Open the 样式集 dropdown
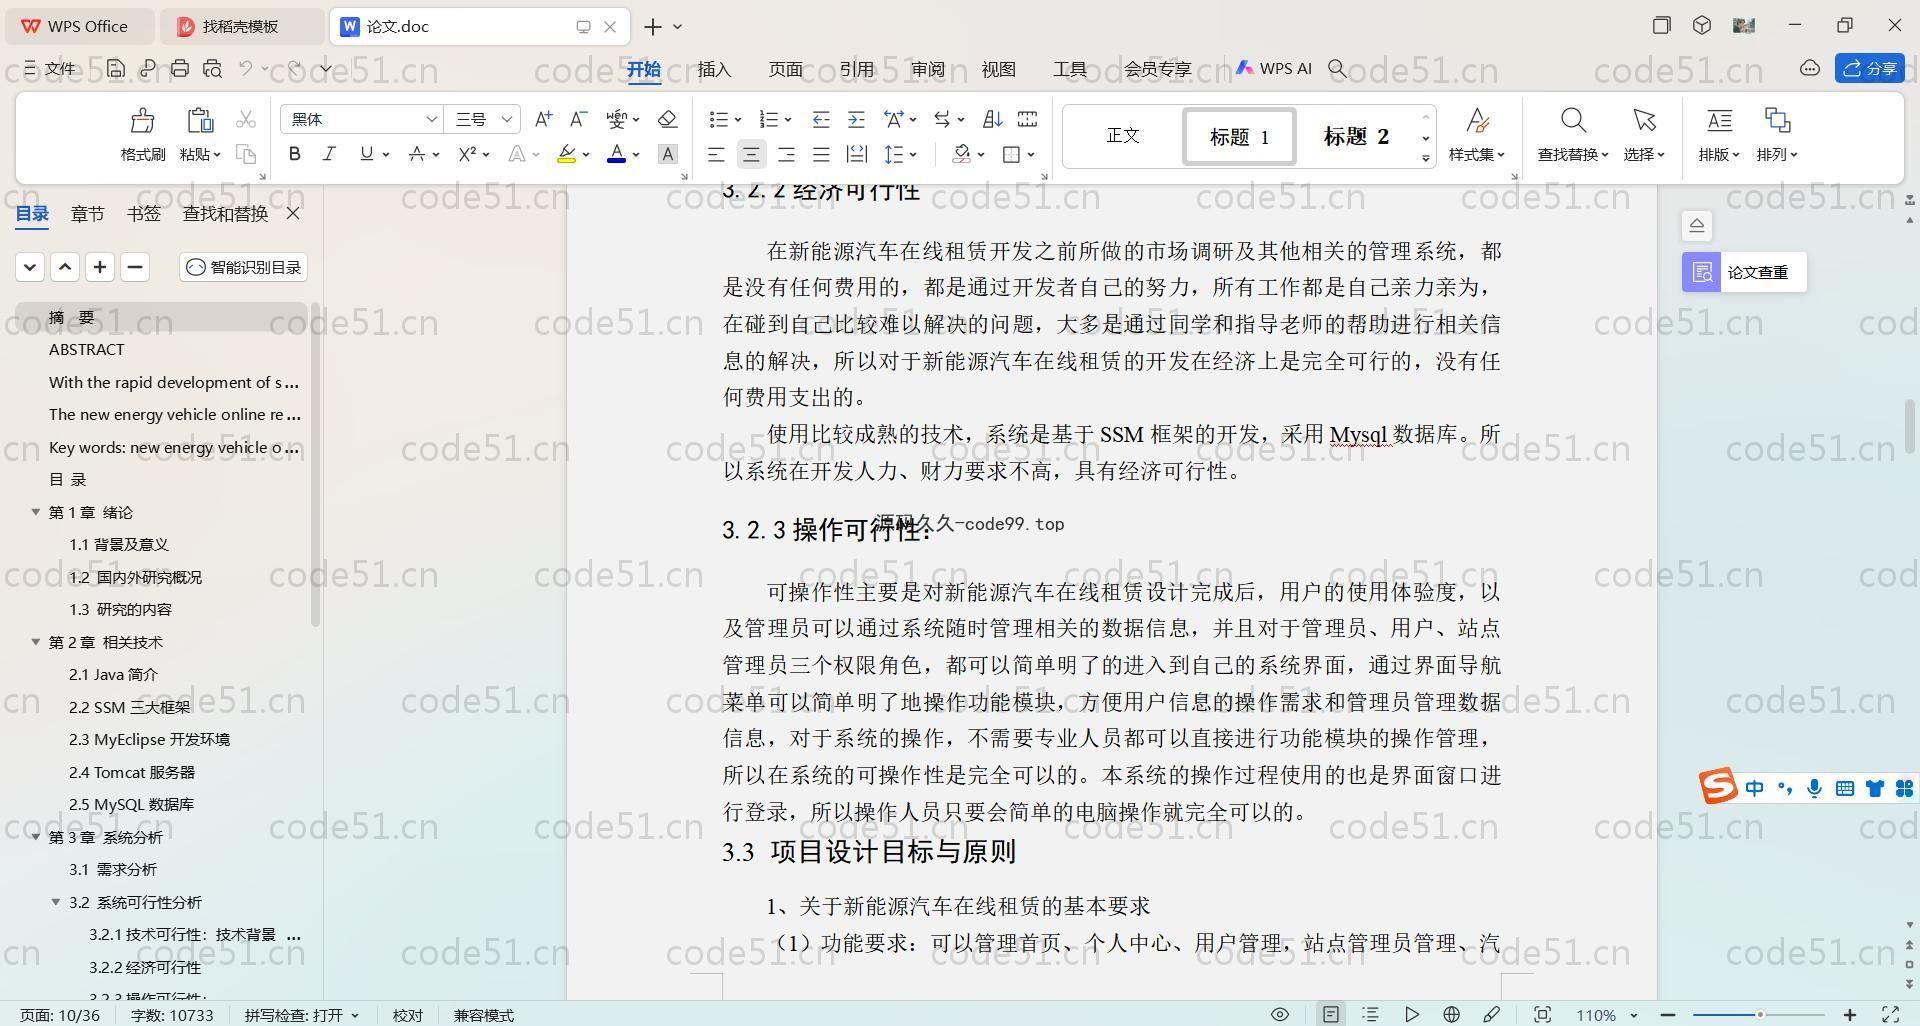1920x1026 pixels. (1477, 154)
